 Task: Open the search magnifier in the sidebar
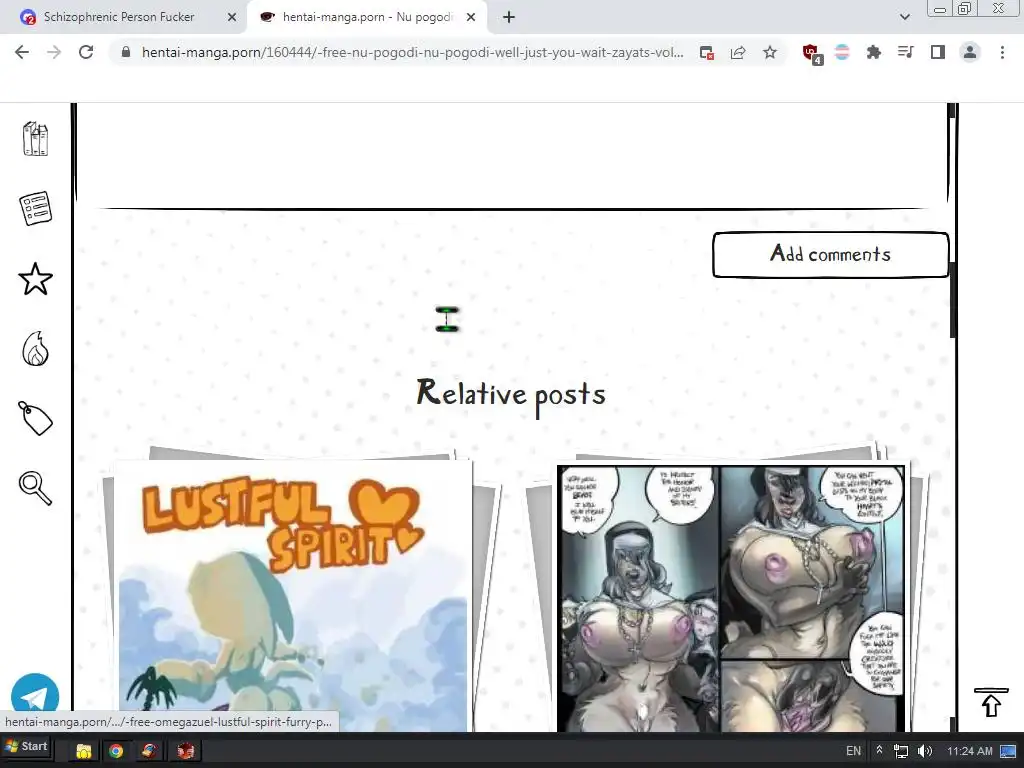pos(35,488)
